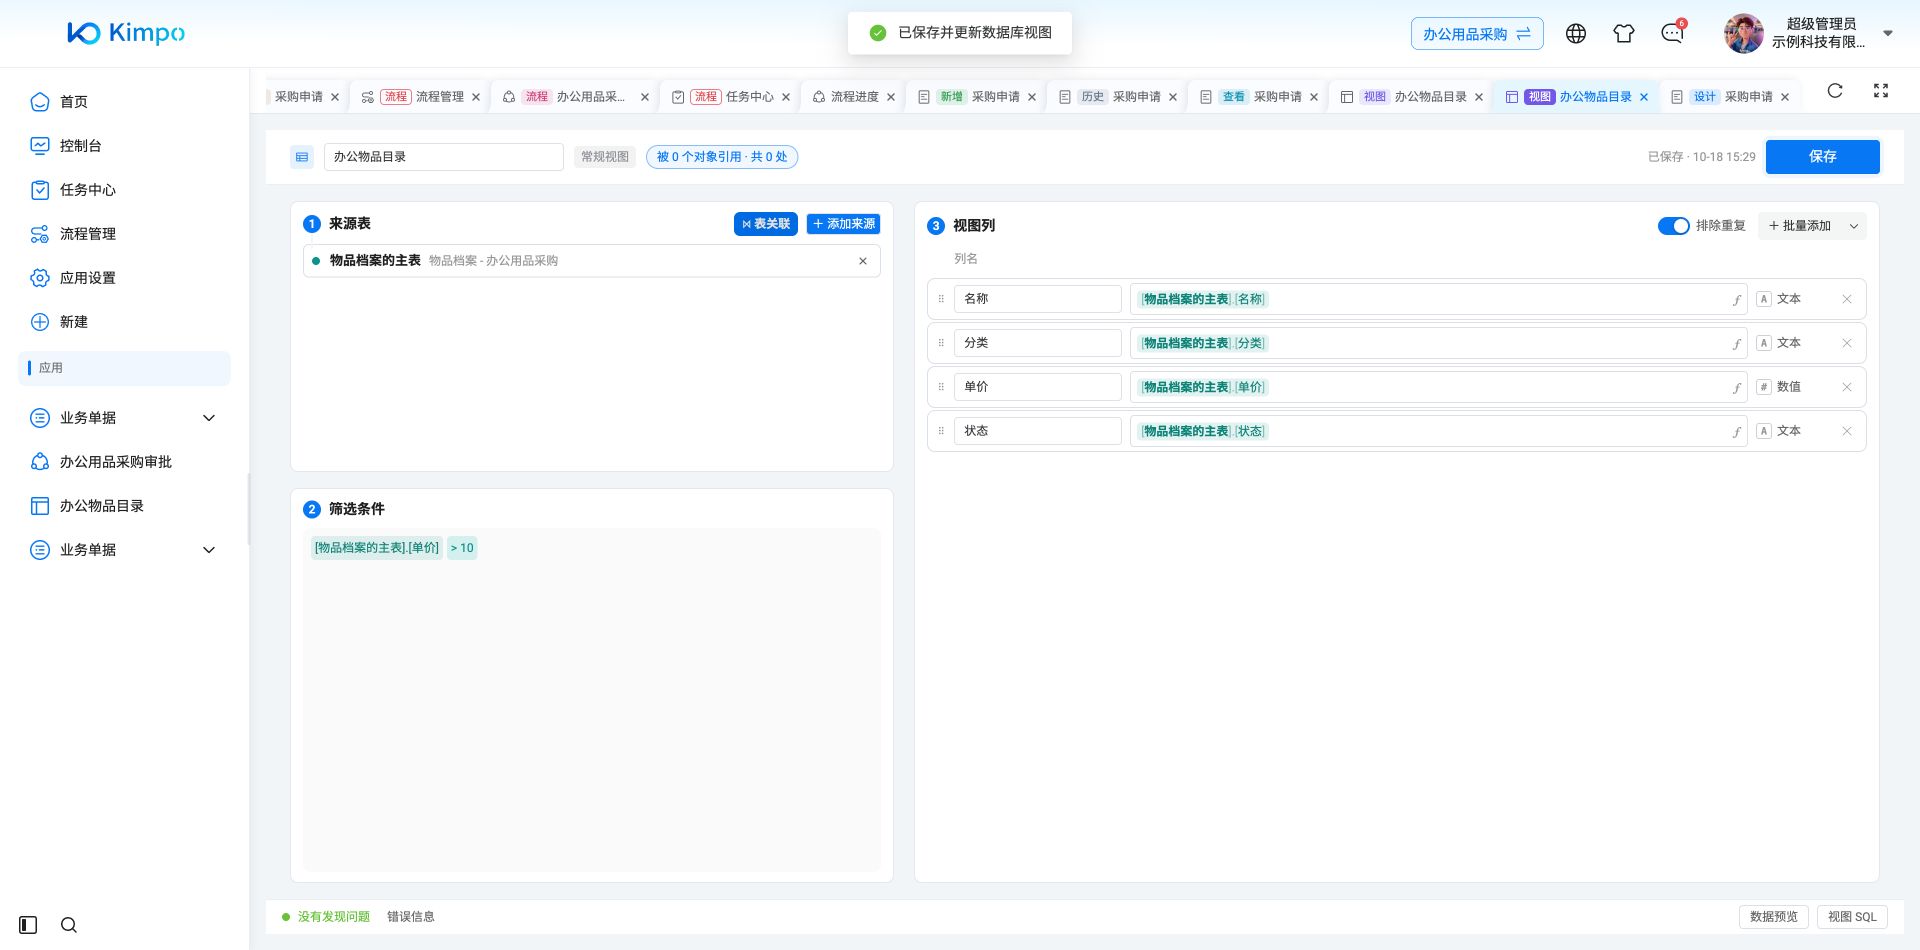Viewport: 1920px width, 950px height.
Task: Remove the 物品档案的主表 source table
Action: click(863, 261)
